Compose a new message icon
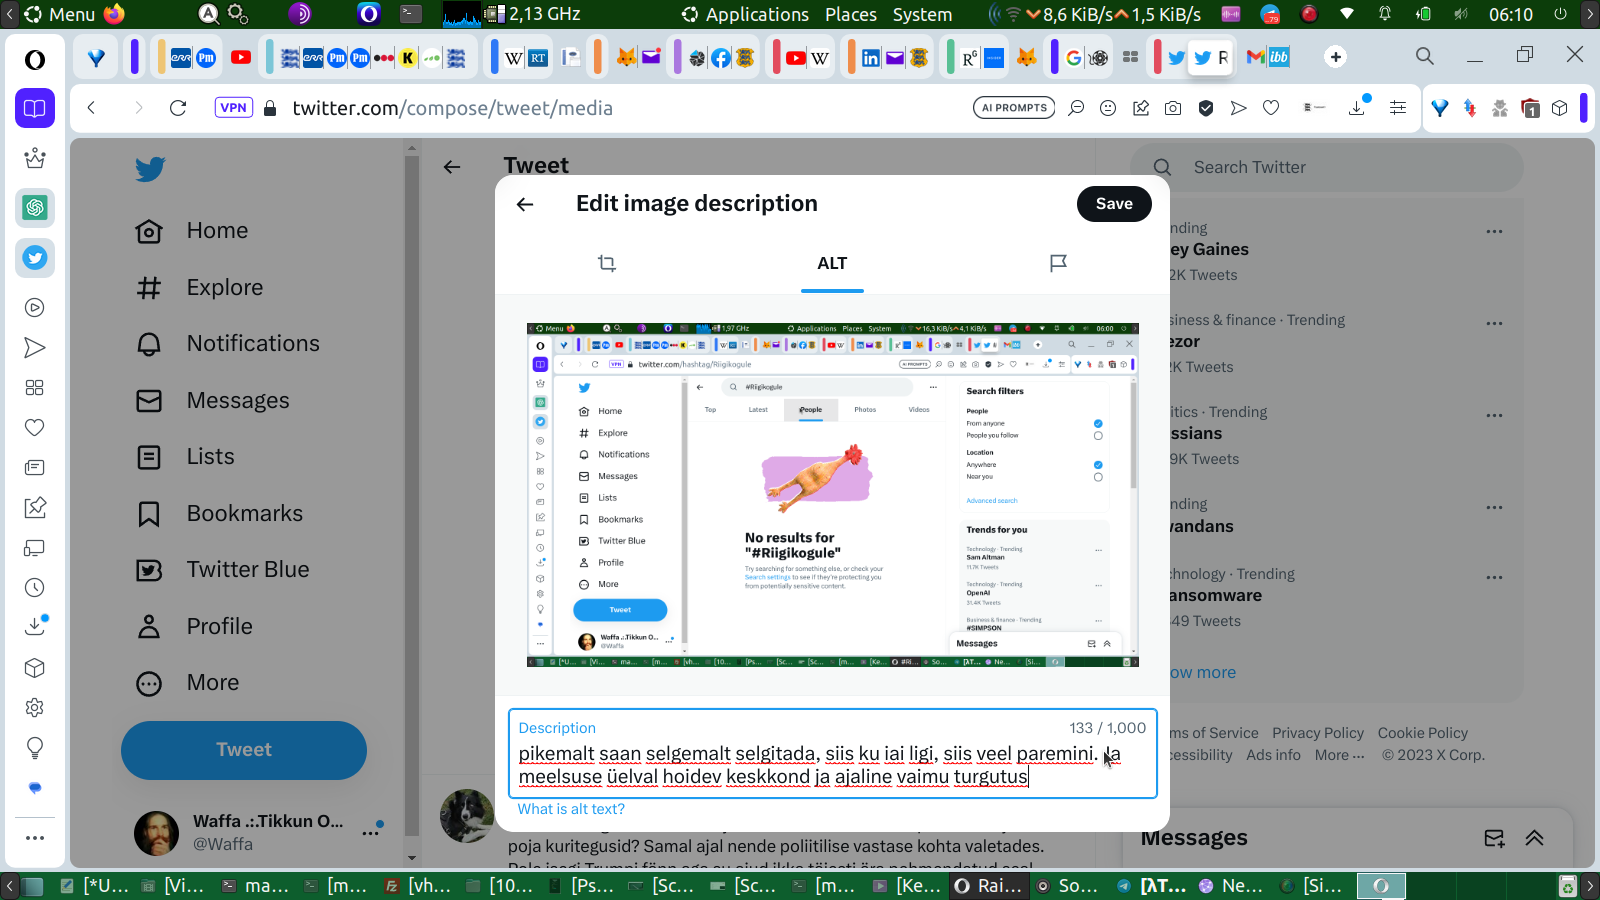1600x900 pixels. click(x=1494, y=839)
